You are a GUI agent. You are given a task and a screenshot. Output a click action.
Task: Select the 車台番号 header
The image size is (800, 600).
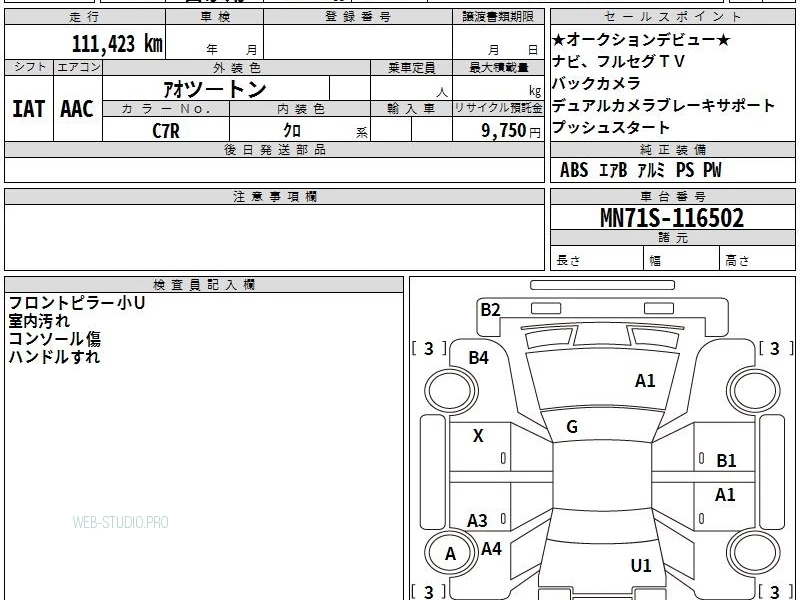pyautogui.click(x=672, y=196)
